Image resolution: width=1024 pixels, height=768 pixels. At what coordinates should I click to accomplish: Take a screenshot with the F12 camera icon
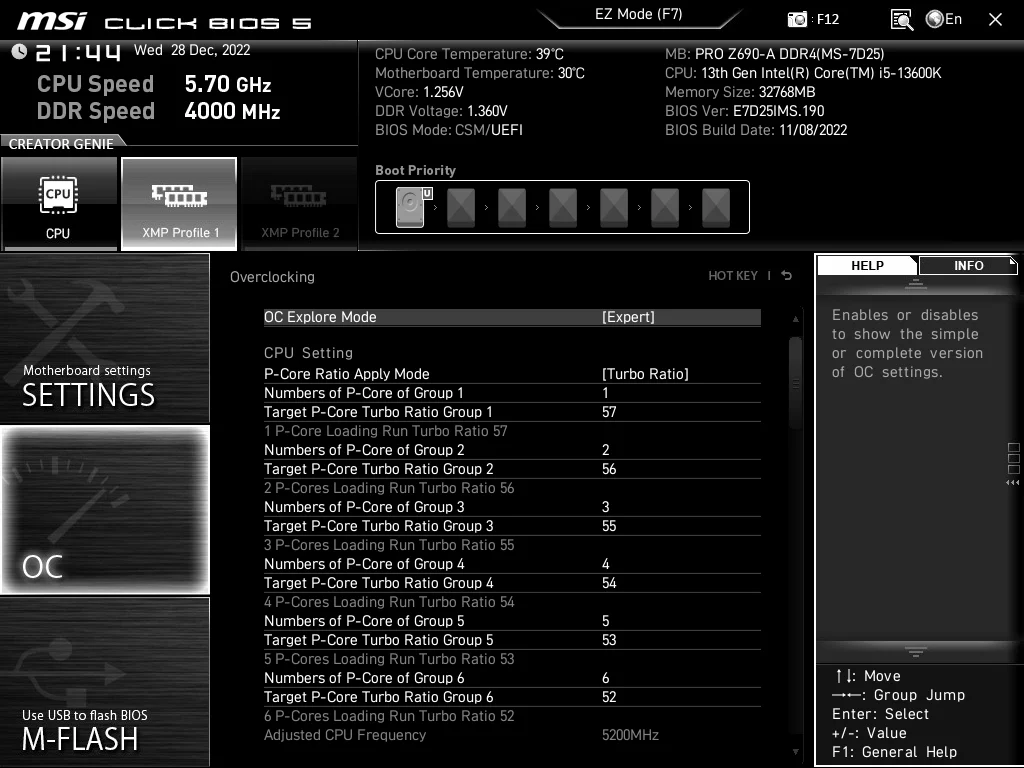click(797, 20)
